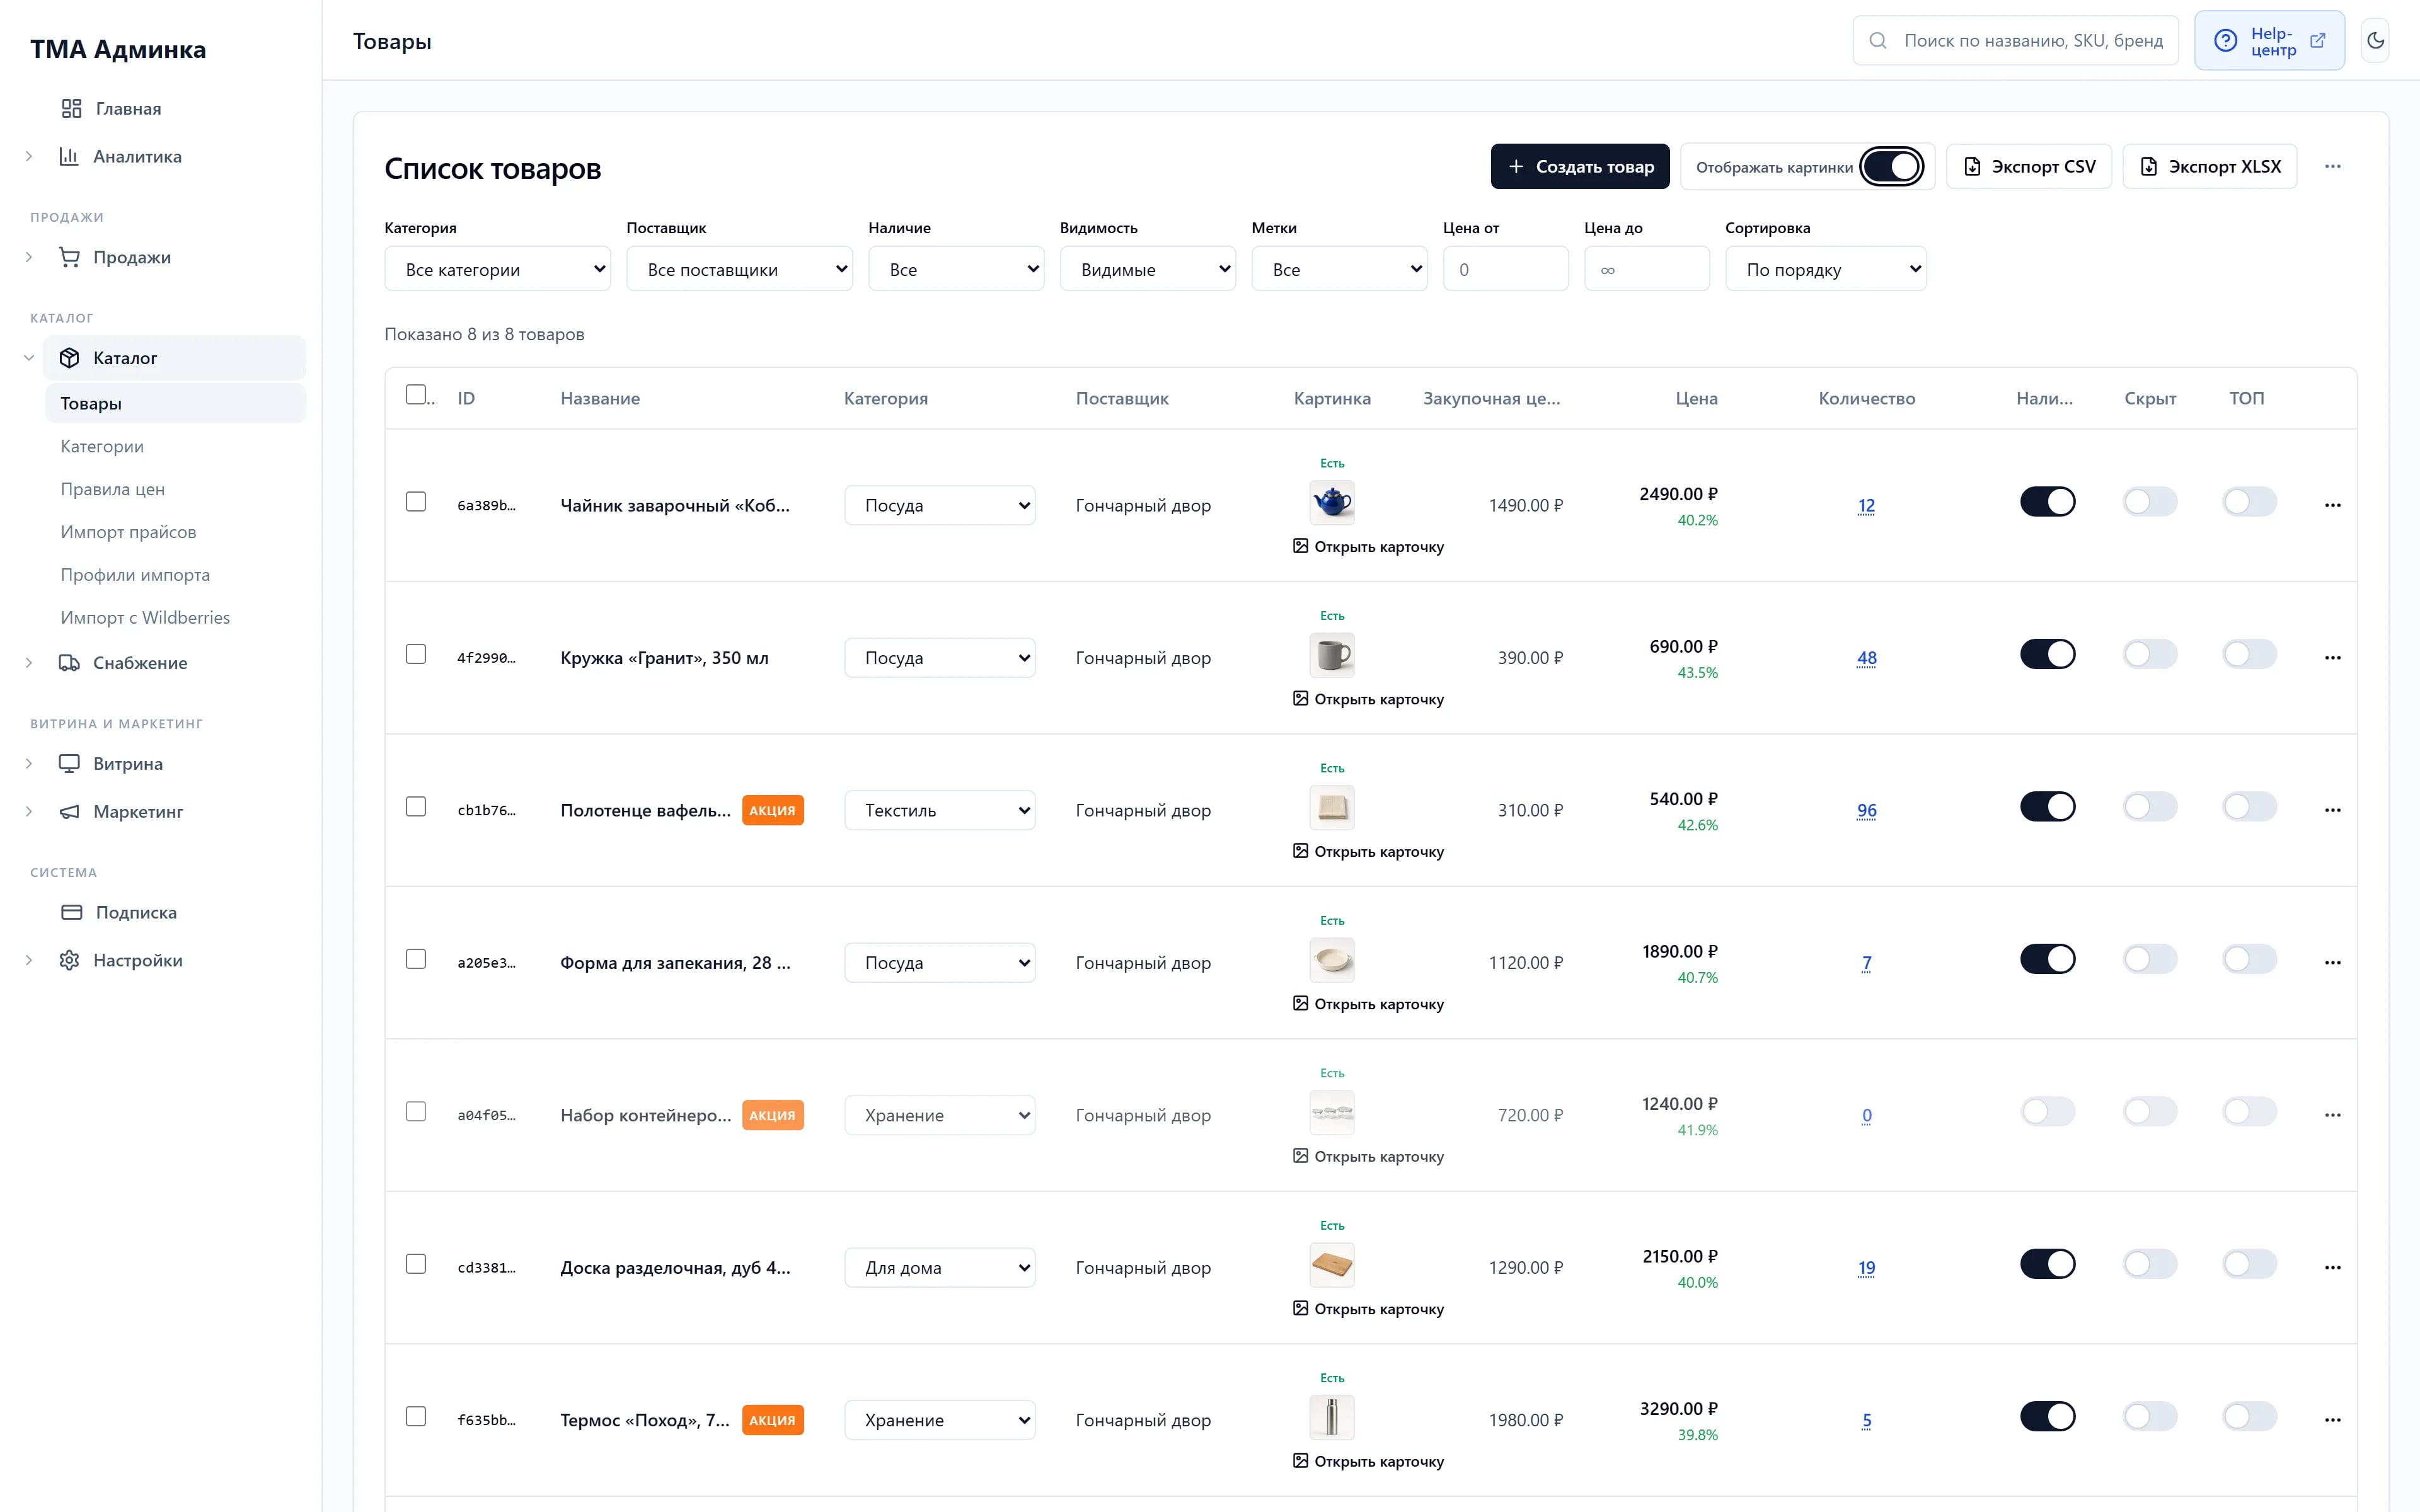Change Текстиль category of Полотенце вафельное
This screenshot has width=2420, height=1512.
click(939, 811)
